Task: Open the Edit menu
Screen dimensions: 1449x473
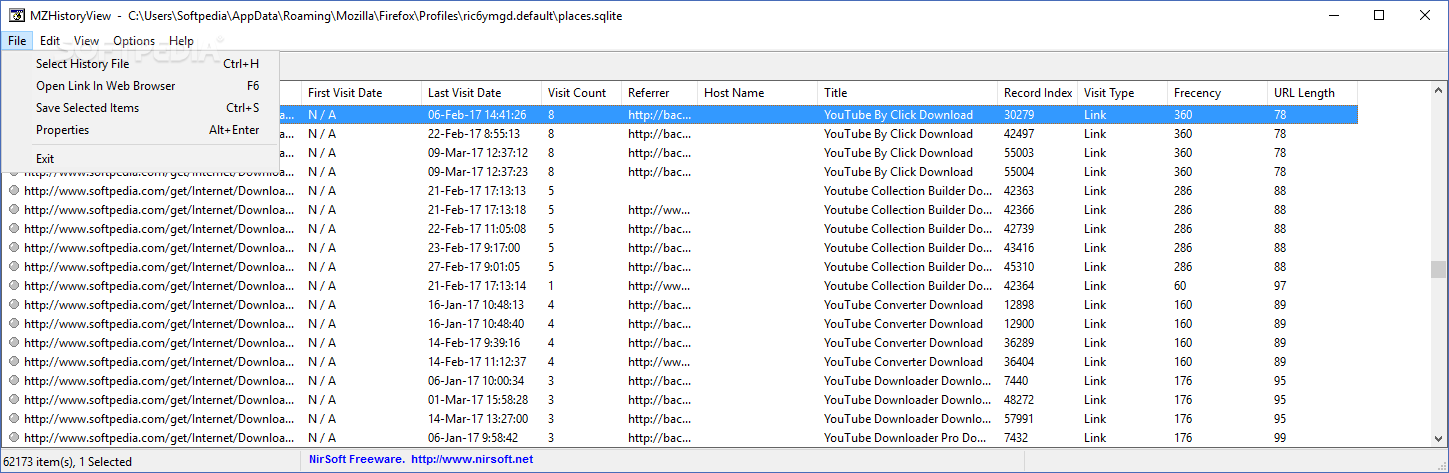Action: [x=50, y=41]
